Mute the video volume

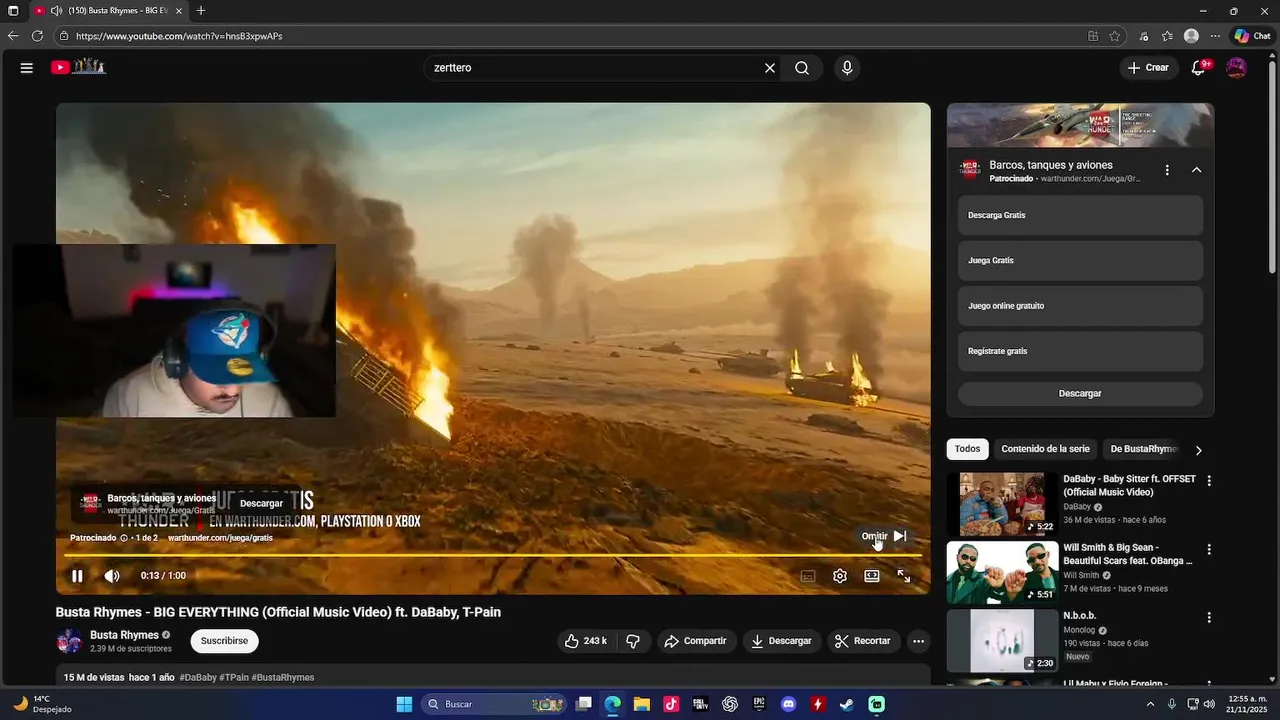click(x=112, y=576)
